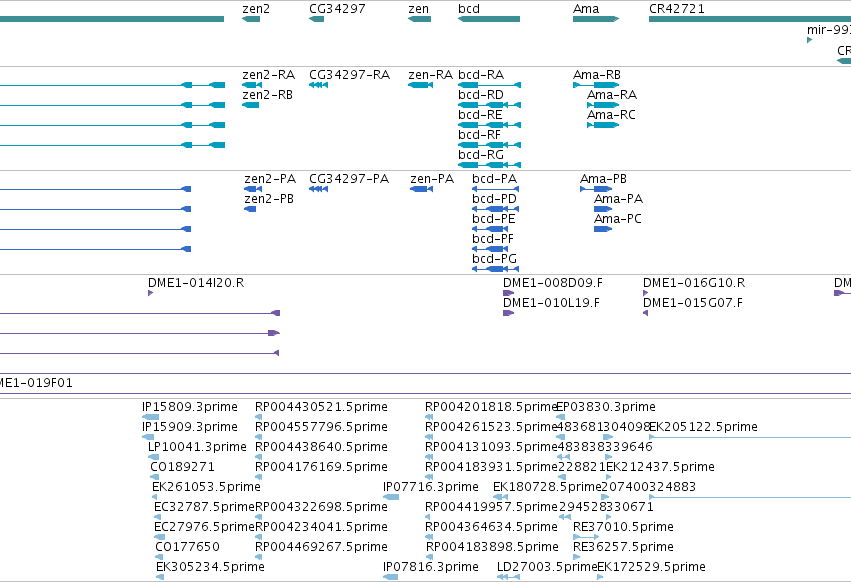The width and height of the screenshot is (851, 582).
Task: Click EST label IP07716.3prime
Action: (x=431, y=487)
